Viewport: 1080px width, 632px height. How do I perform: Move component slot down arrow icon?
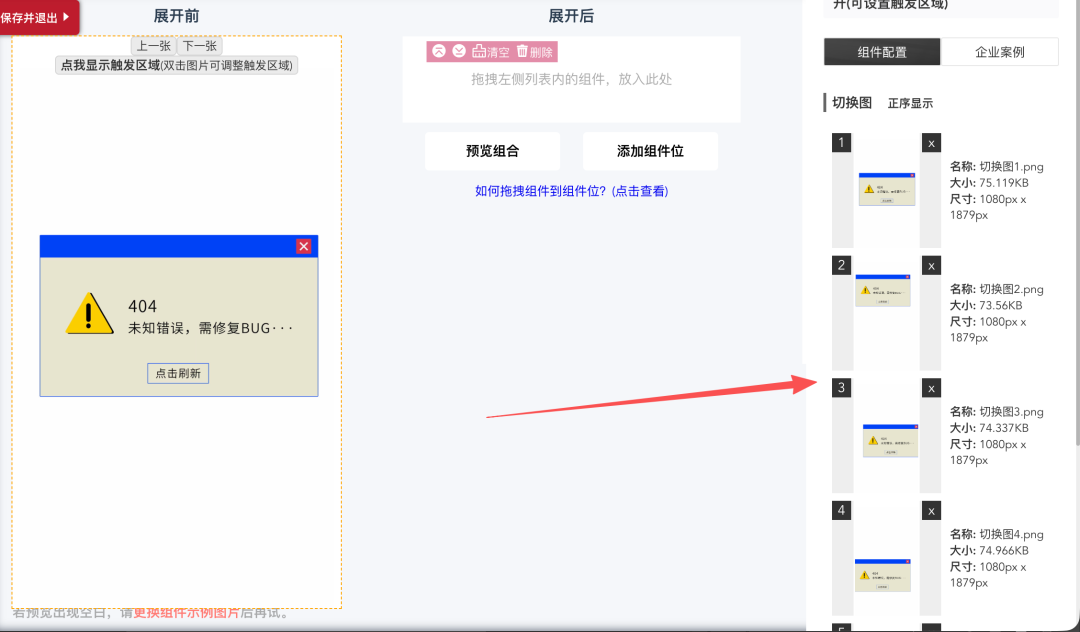(x=459, y=51)
